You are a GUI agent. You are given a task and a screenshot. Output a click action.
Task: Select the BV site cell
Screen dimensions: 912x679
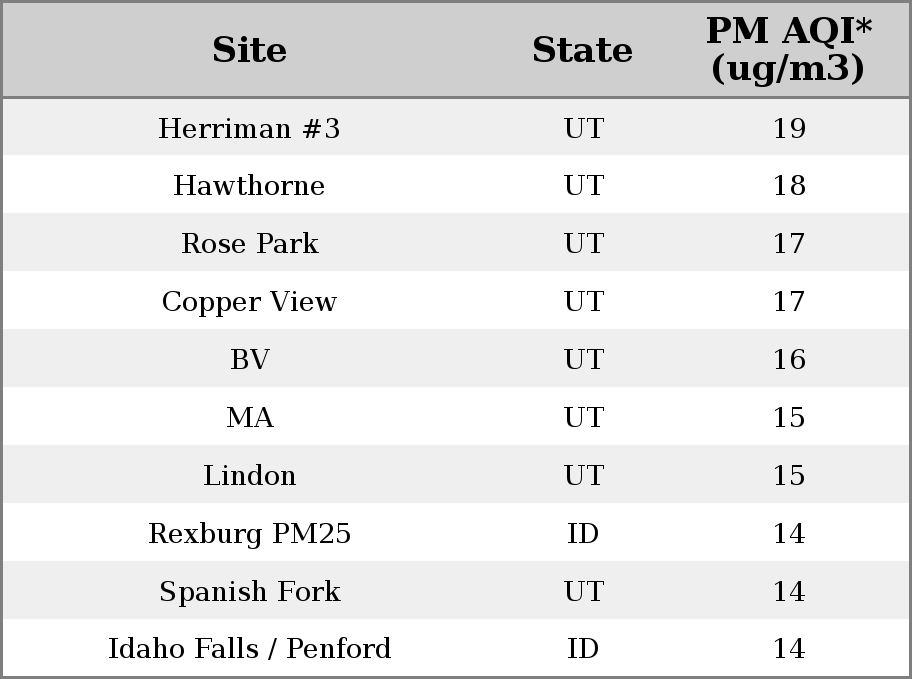[249, 358]
